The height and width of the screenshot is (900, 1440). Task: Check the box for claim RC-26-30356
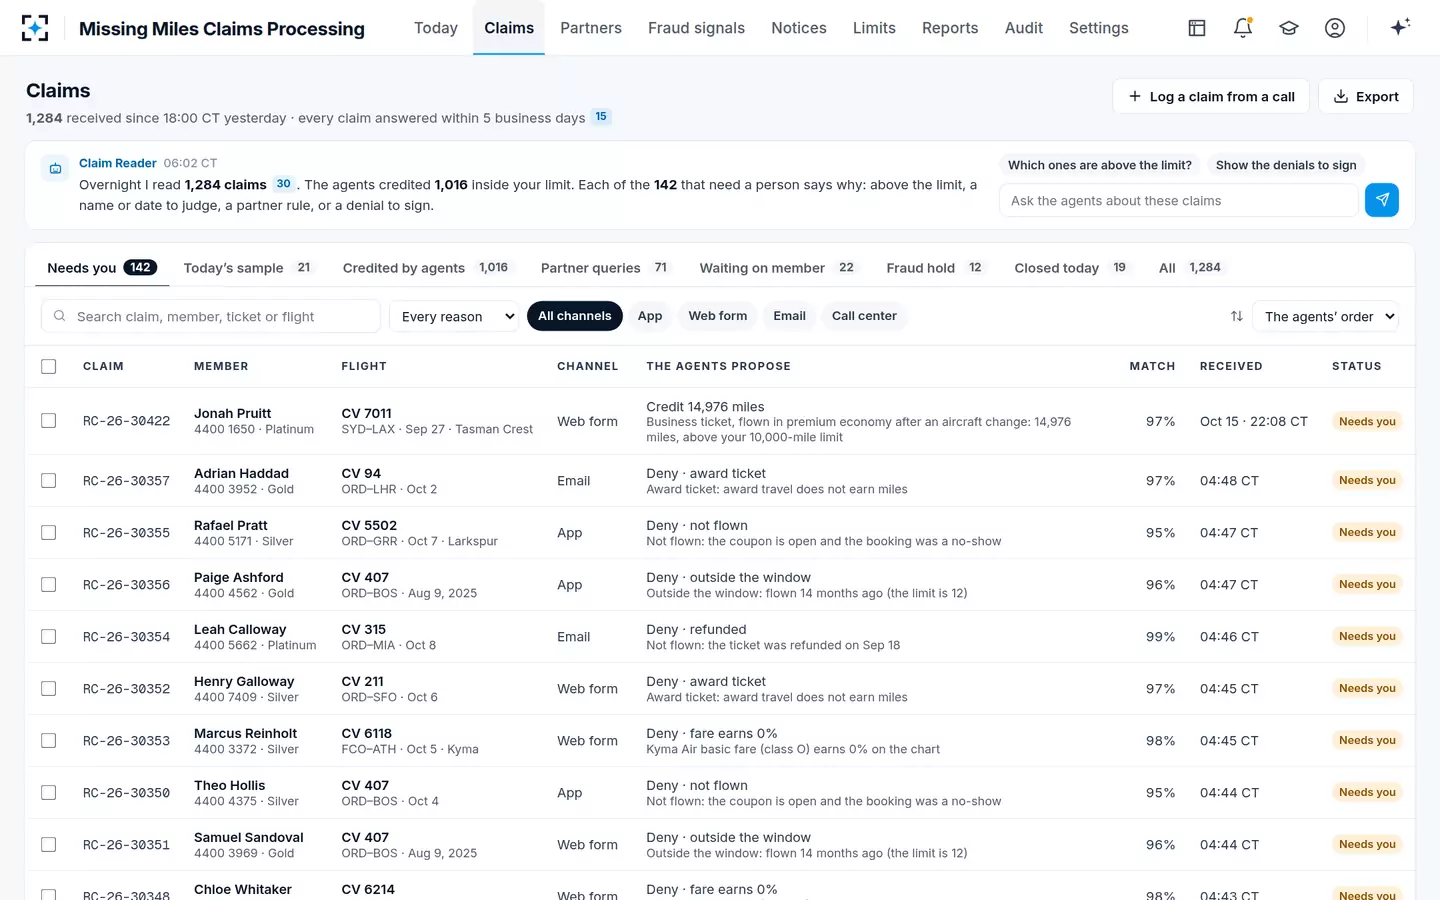coord(48,585)
